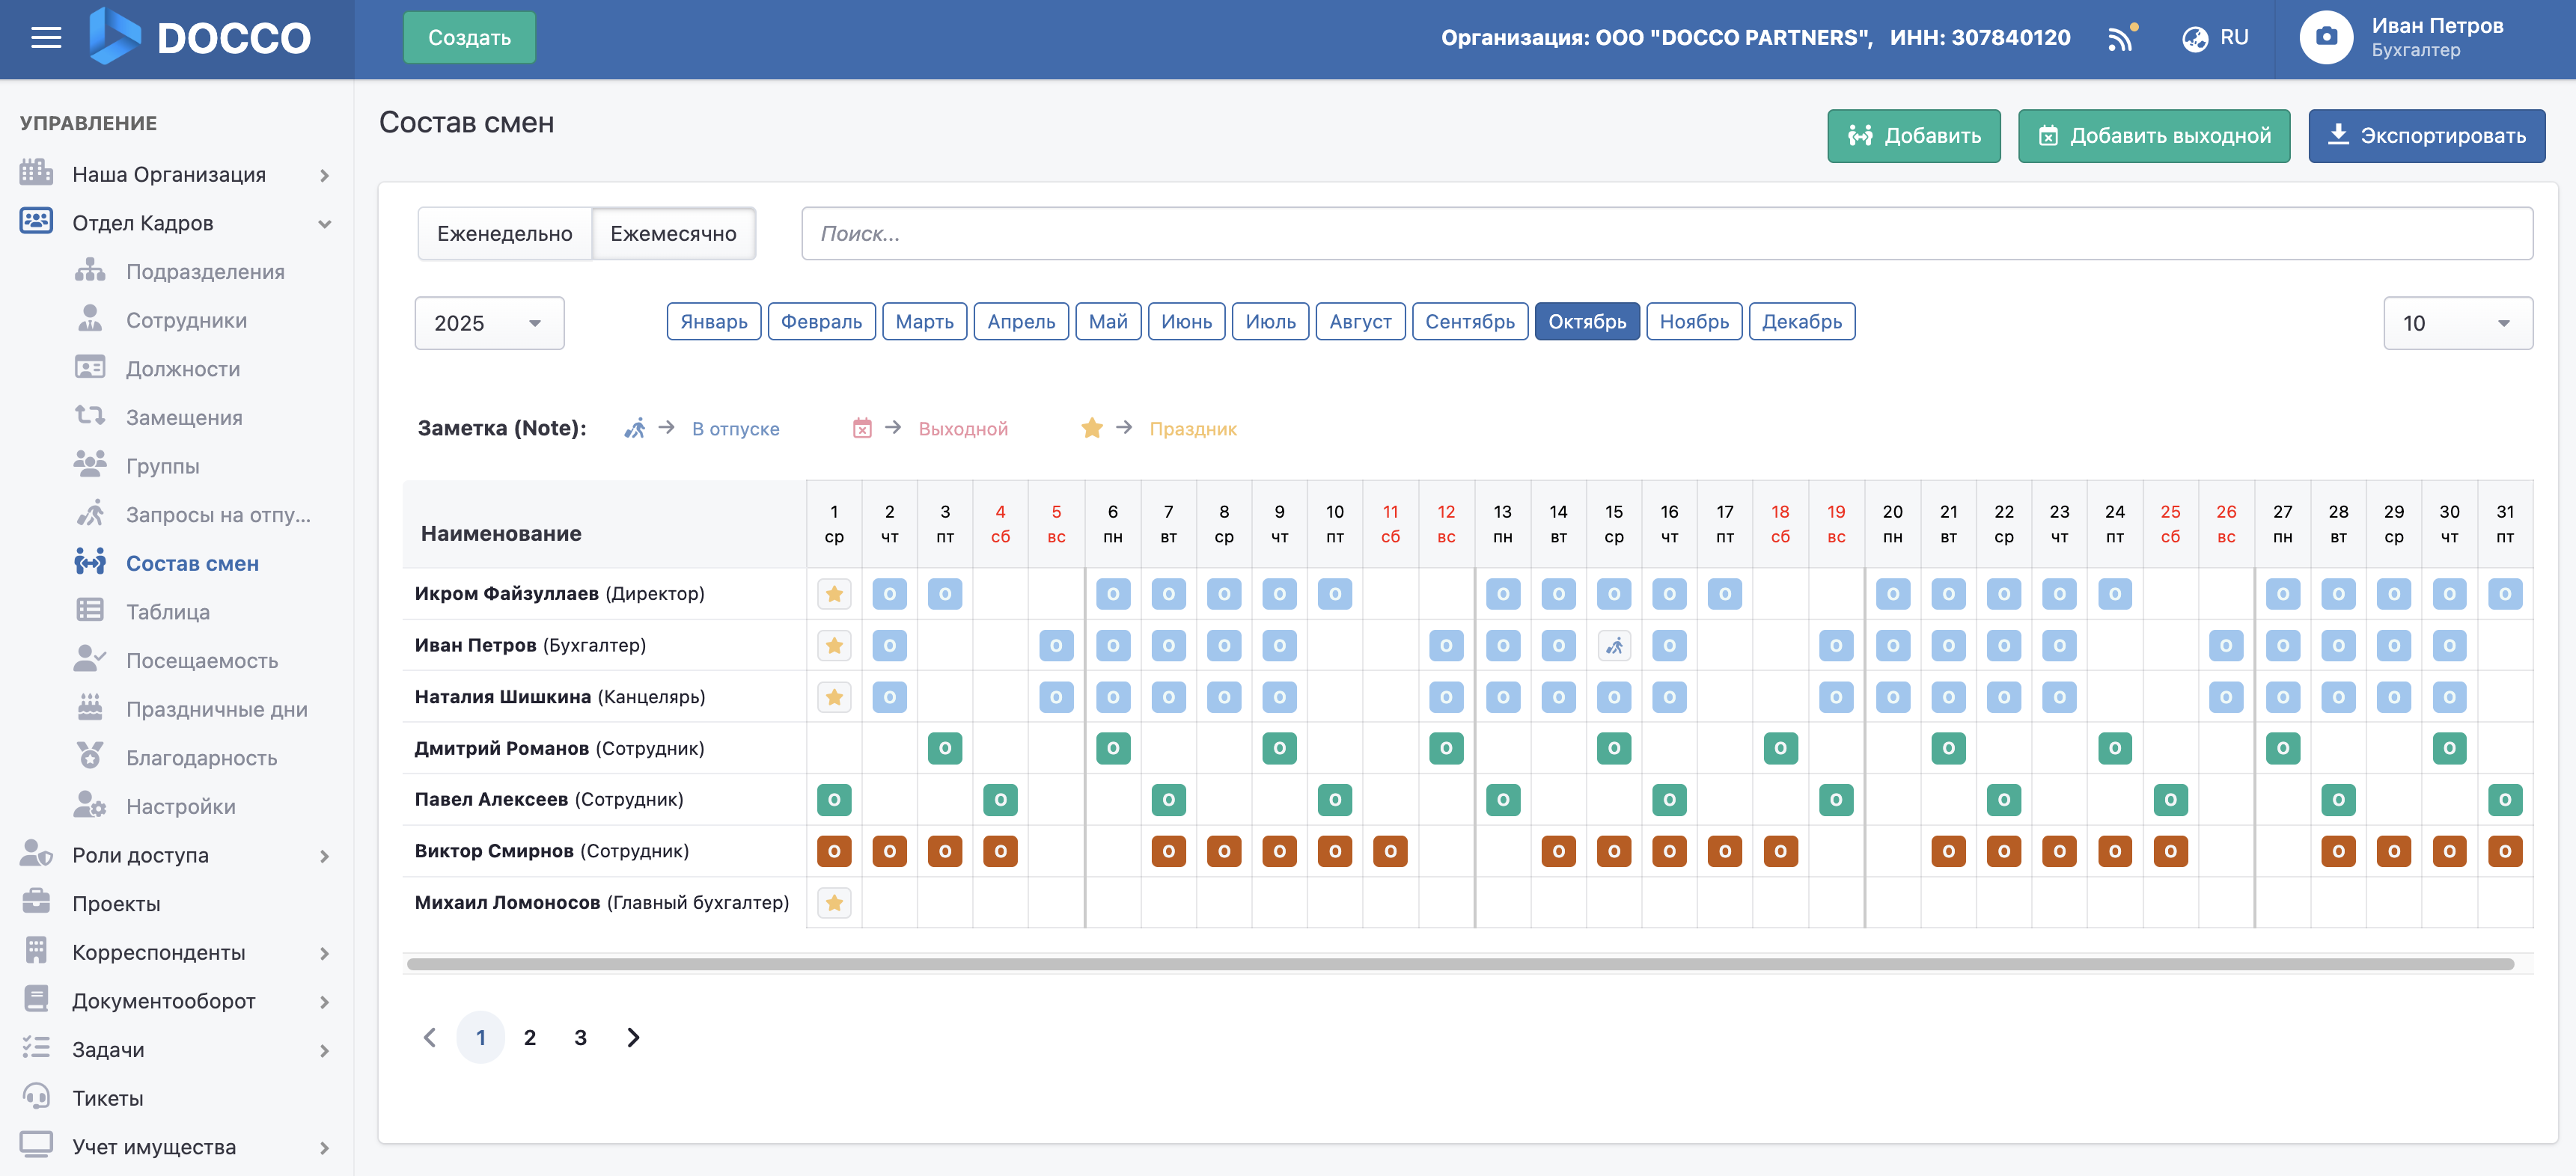2576x1176 pixels.
Task: Open Праздничные дни sidebar item
Action: coord(216,709)
